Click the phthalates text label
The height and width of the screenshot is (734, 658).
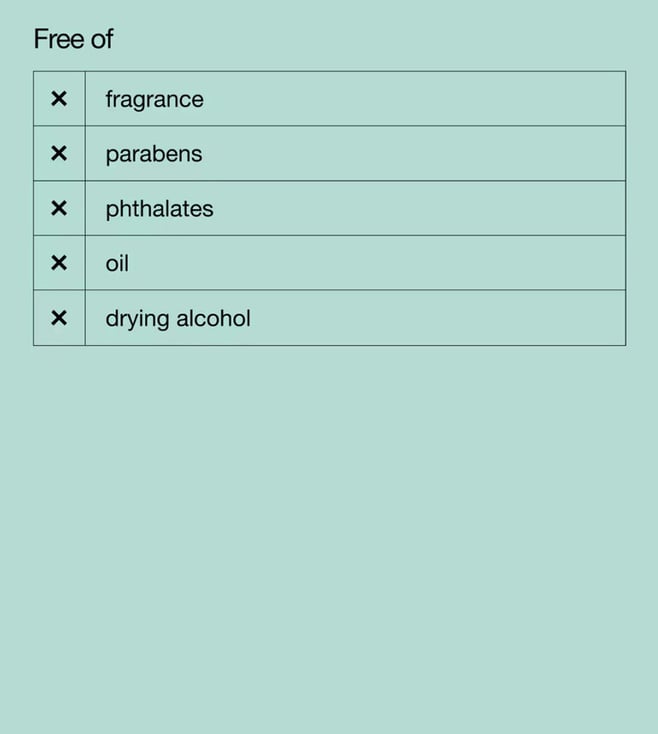[160, 209]
